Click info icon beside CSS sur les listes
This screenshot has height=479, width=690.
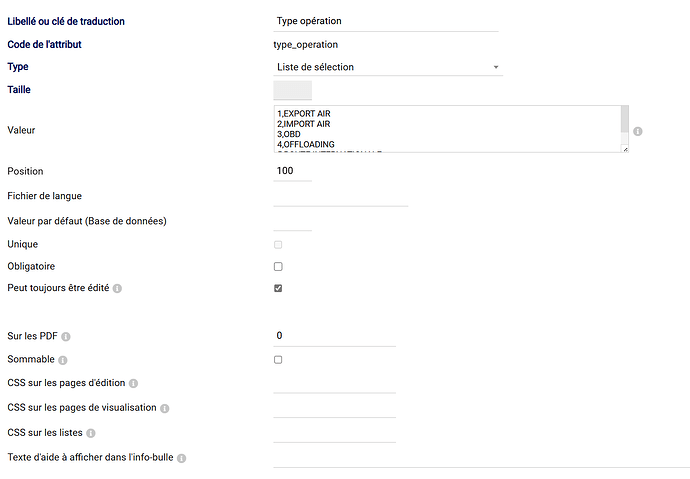[x=90, y=434]
